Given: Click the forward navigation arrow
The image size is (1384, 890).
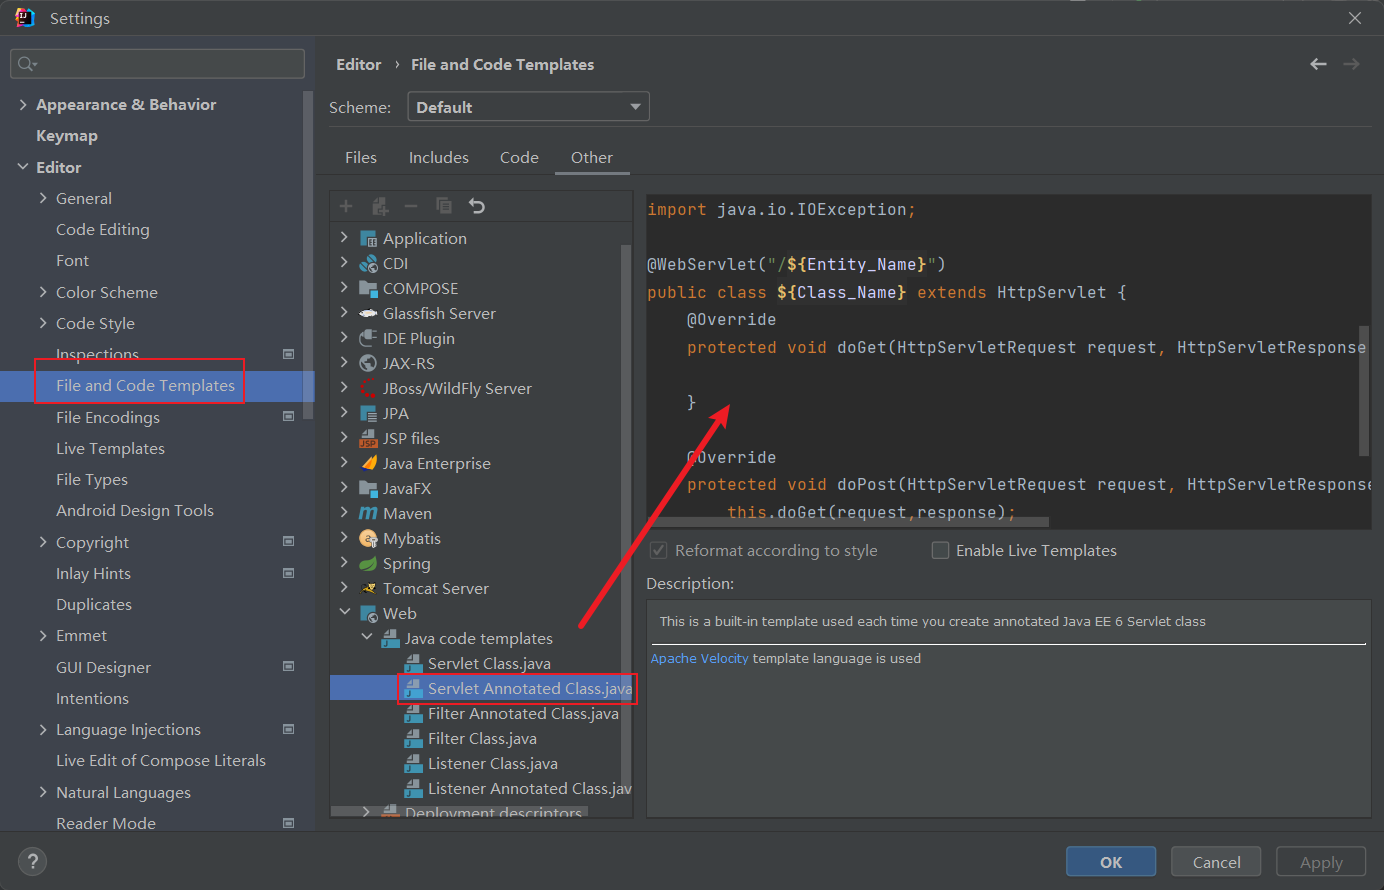Looking at the screenshot, I should point(1351,64).
